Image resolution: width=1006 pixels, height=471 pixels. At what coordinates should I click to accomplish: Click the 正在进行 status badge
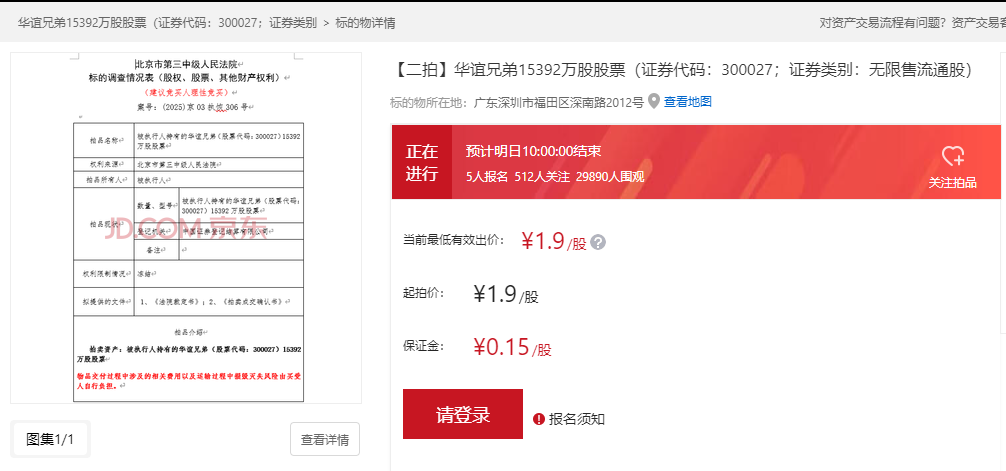pos(422,162)
